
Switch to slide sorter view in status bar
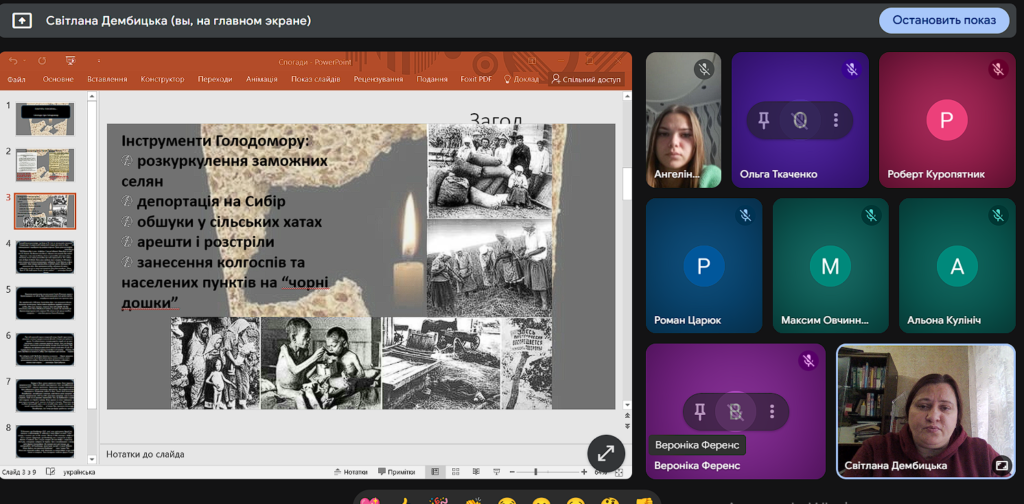point(456,472)
